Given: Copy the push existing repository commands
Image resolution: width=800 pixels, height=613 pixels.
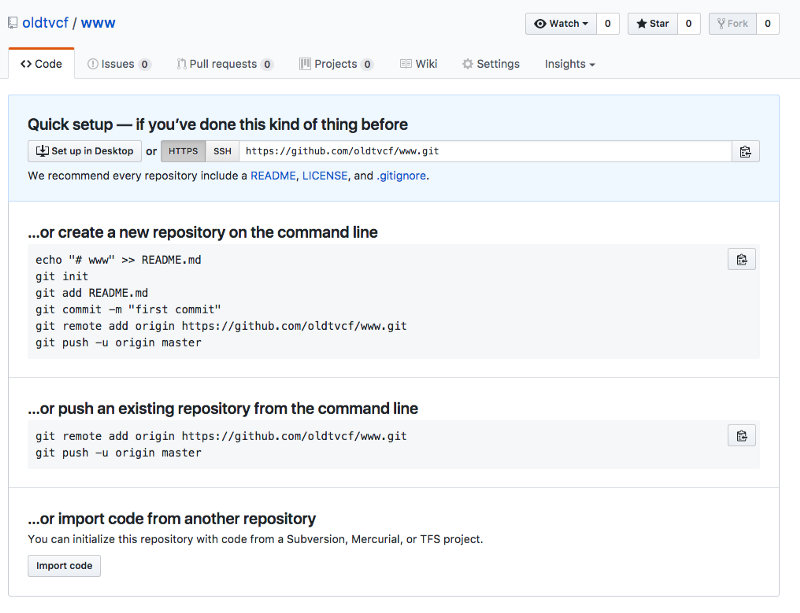Looking at the screenshot, I should point(742,436).
